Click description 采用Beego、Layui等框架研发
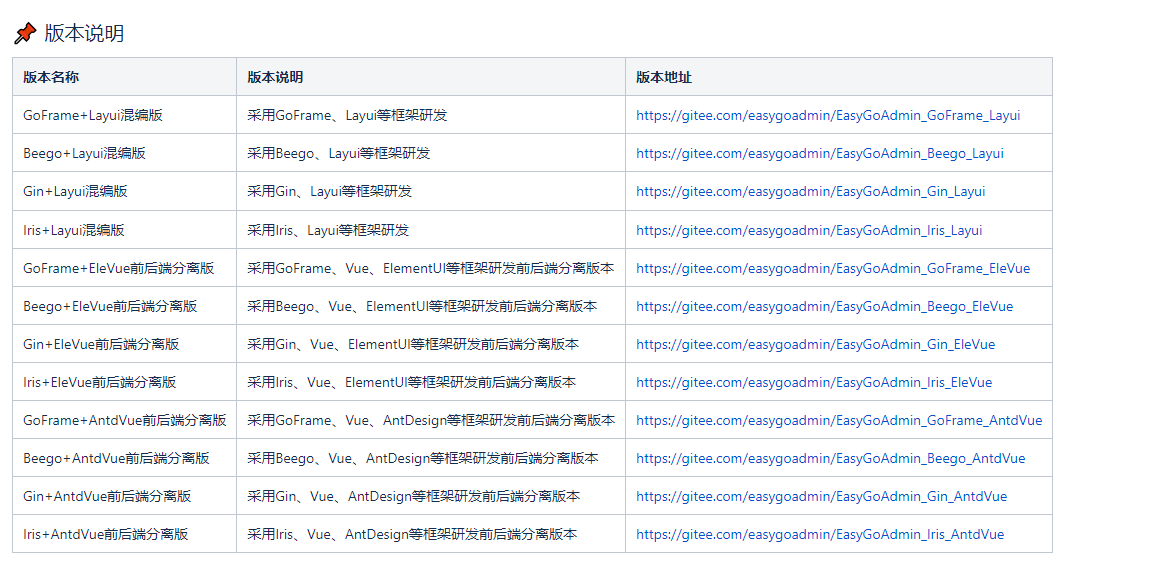The image size is (1149, 579). coord(339,153)
